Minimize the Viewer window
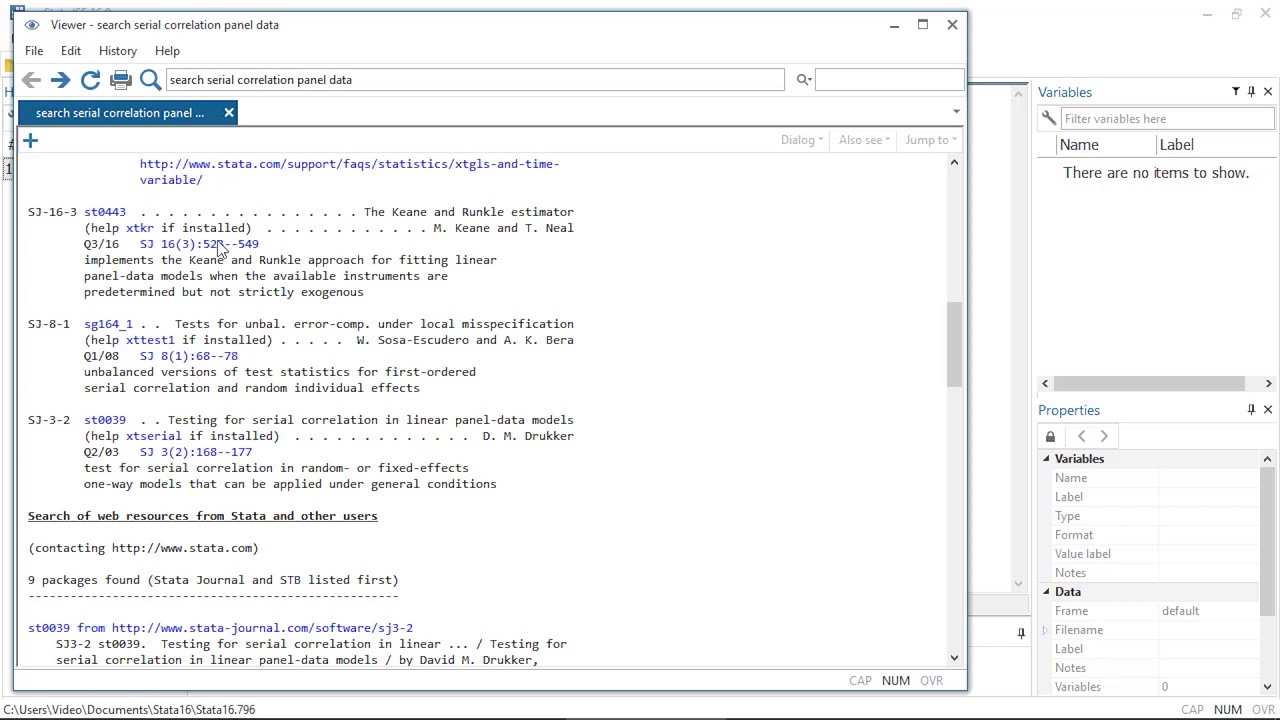1280x720 pixels. [894, 25]
